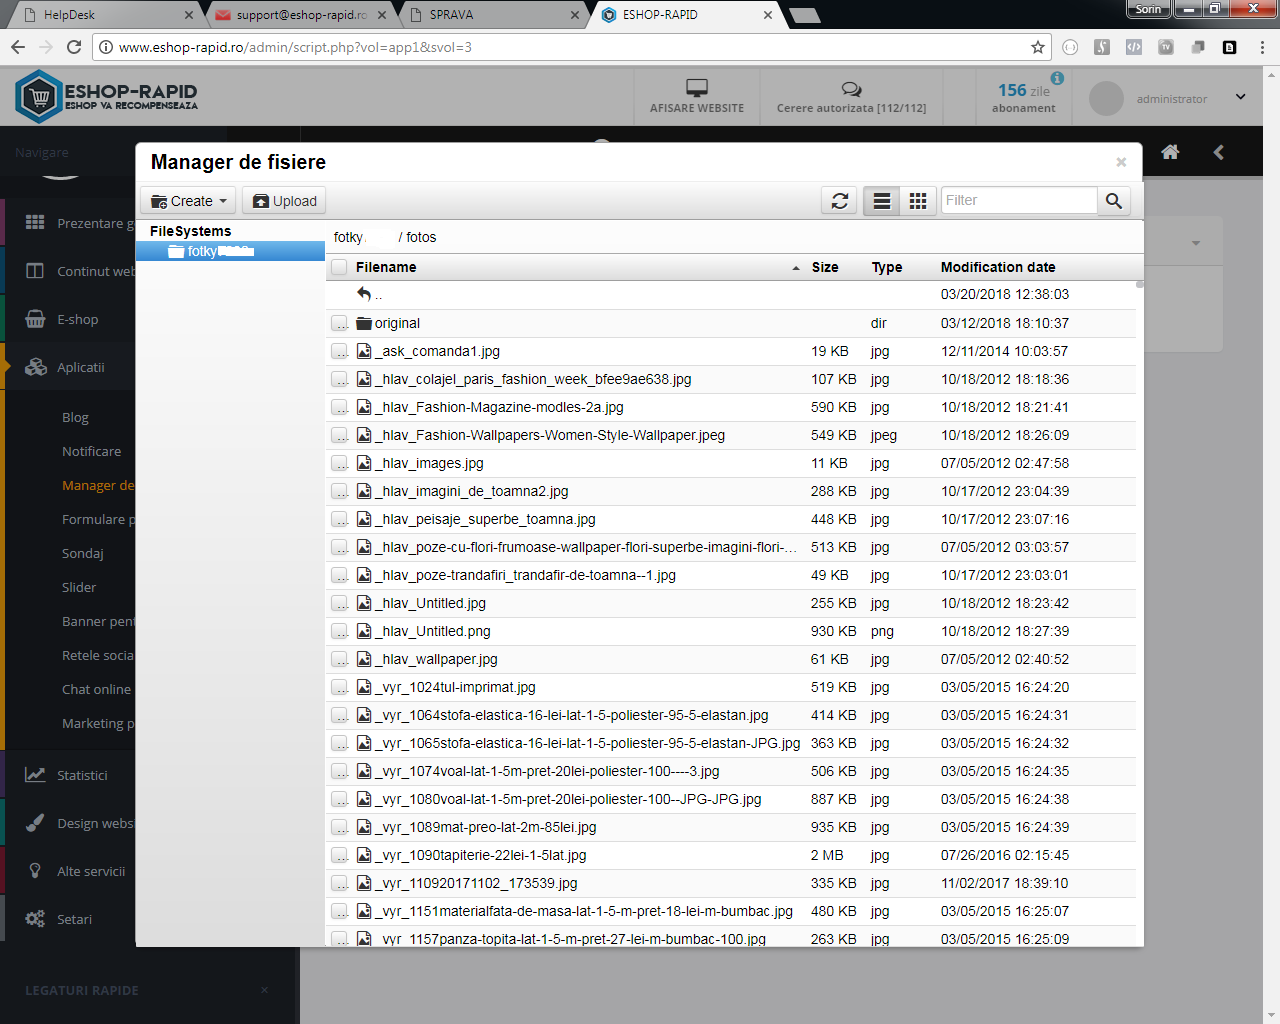The height and width of the screenshot is (1024, 1280).
Task: Open Slider submenu item
Action: (79, 587)
